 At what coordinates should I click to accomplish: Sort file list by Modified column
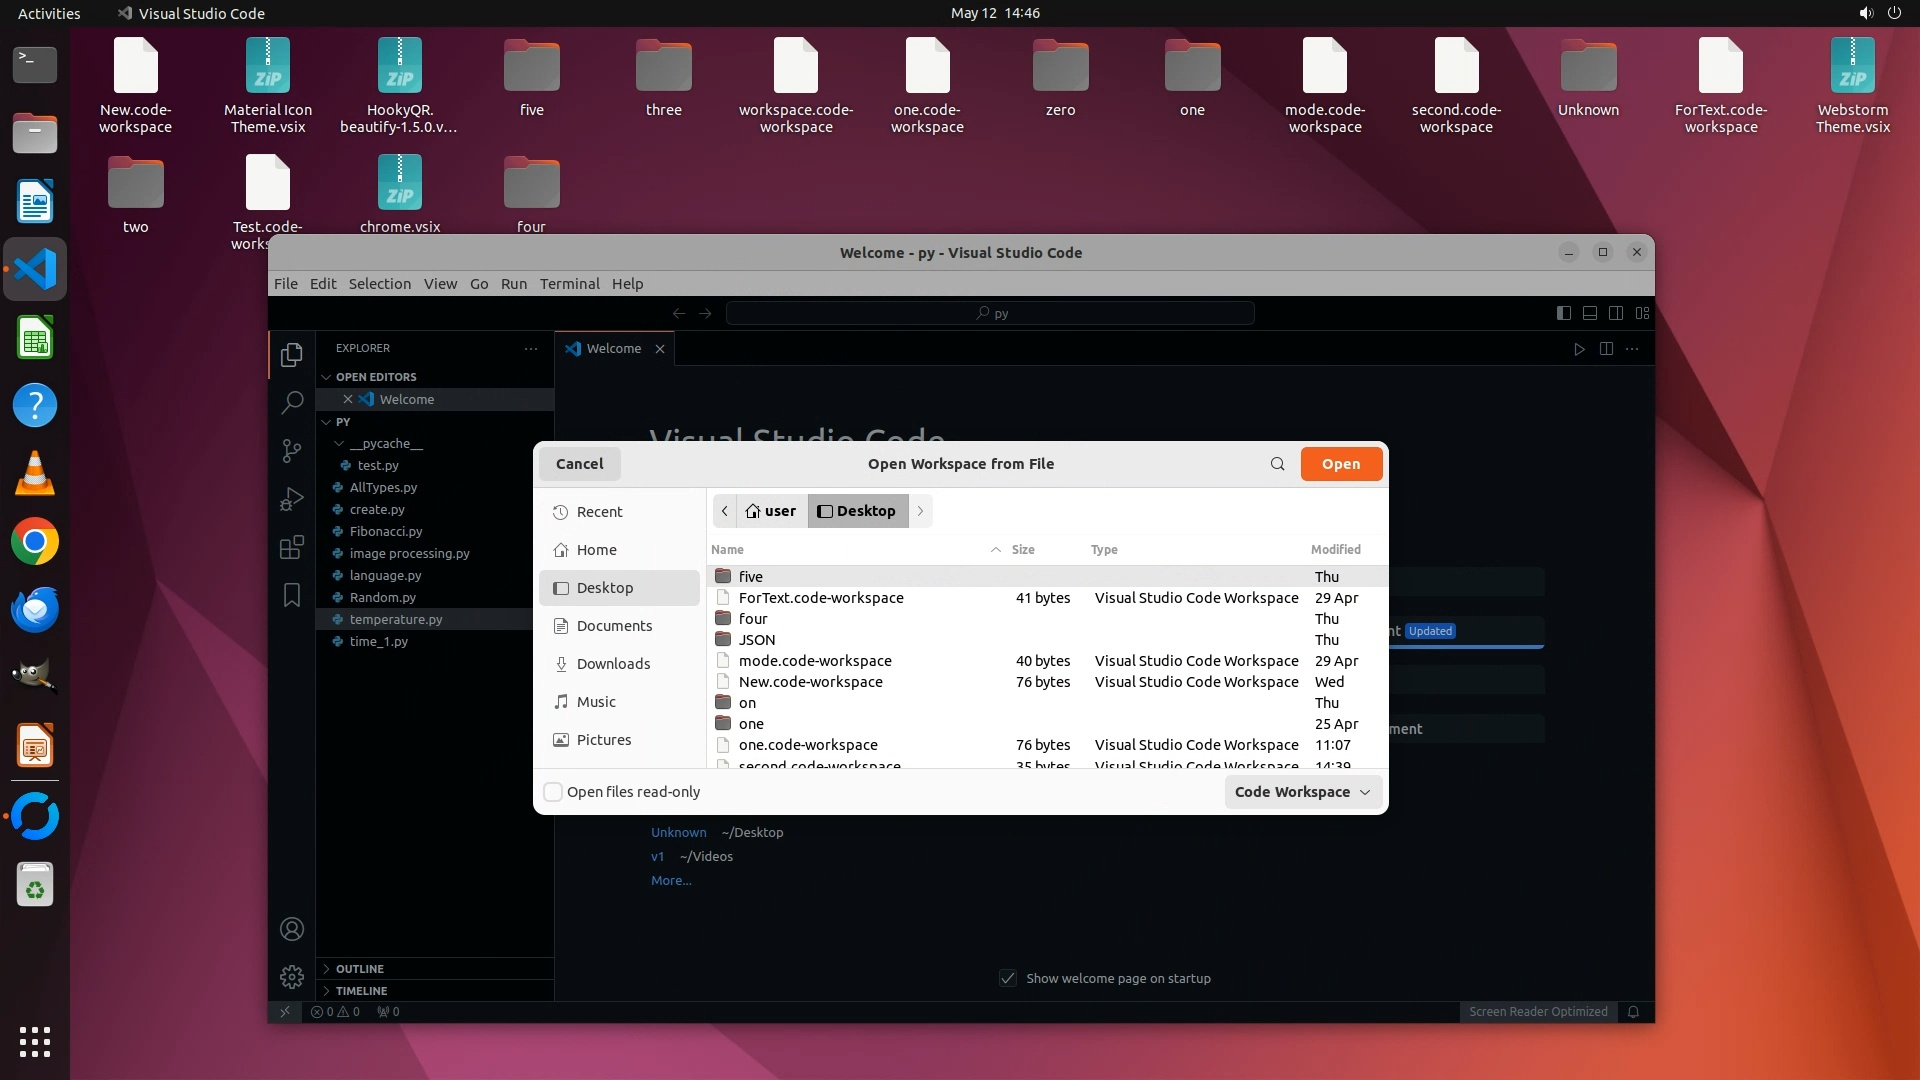[x=1335, y=550]
